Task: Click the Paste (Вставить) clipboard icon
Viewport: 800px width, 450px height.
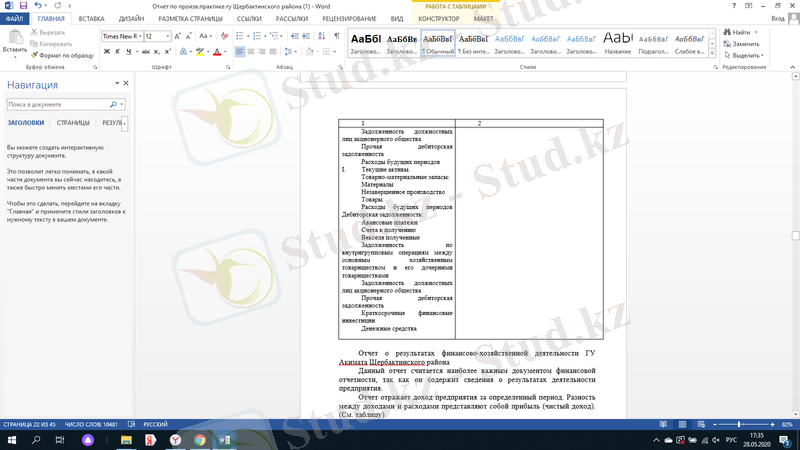Action: (15, 37)
